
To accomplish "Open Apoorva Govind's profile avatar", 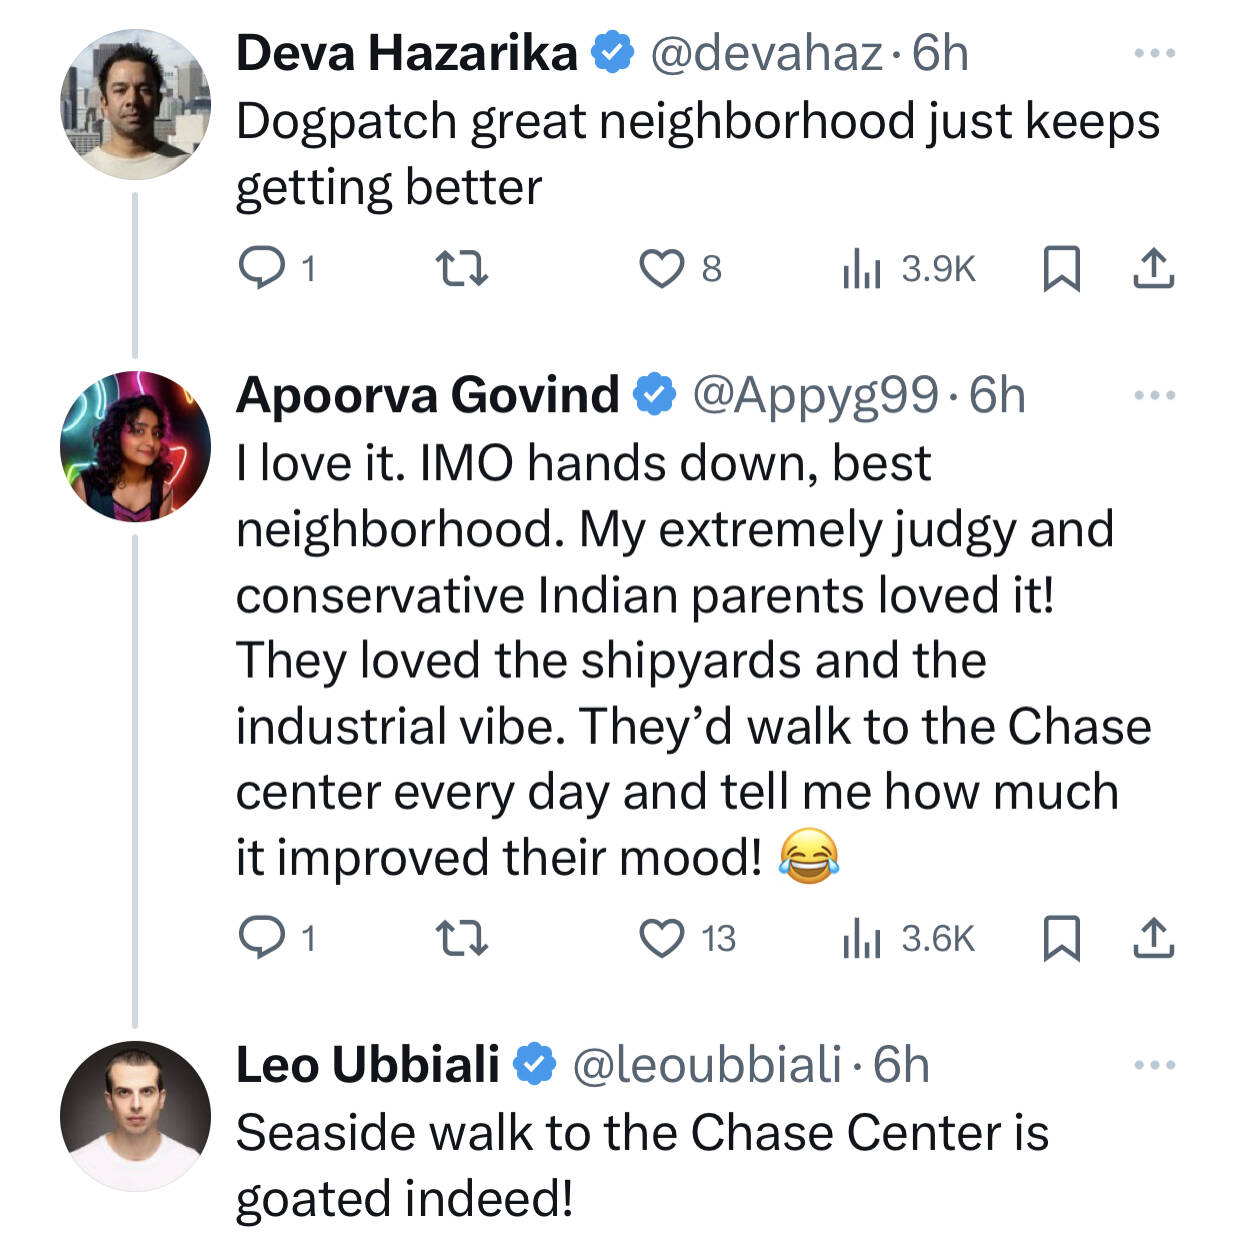I will pyautogui.click(x=135, y=447).
